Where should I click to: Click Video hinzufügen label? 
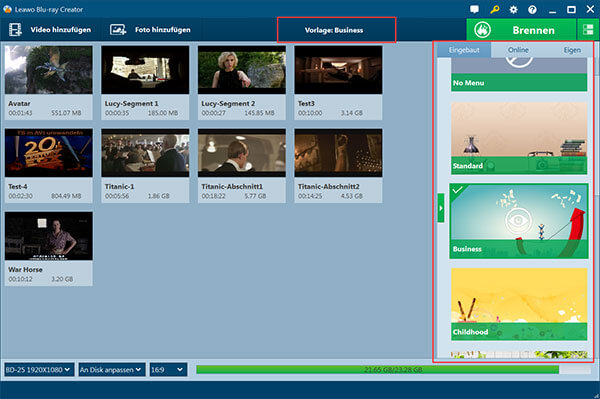pos(61,30)
